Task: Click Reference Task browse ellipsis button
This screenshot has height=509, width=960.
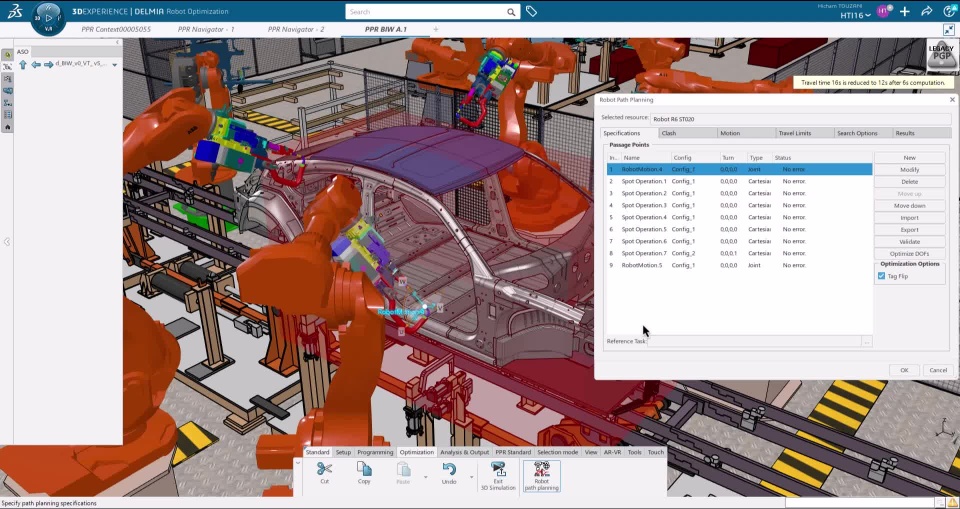Action: [x=866, y=341]
